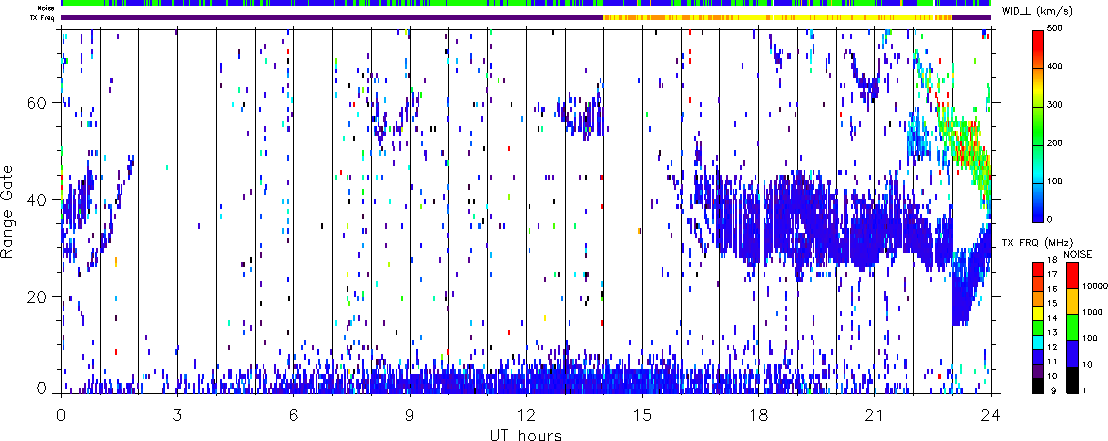Screen dimensions: 1108x441
Task: Click the "500" label on the WID scale
Action: coord(1057,29)
